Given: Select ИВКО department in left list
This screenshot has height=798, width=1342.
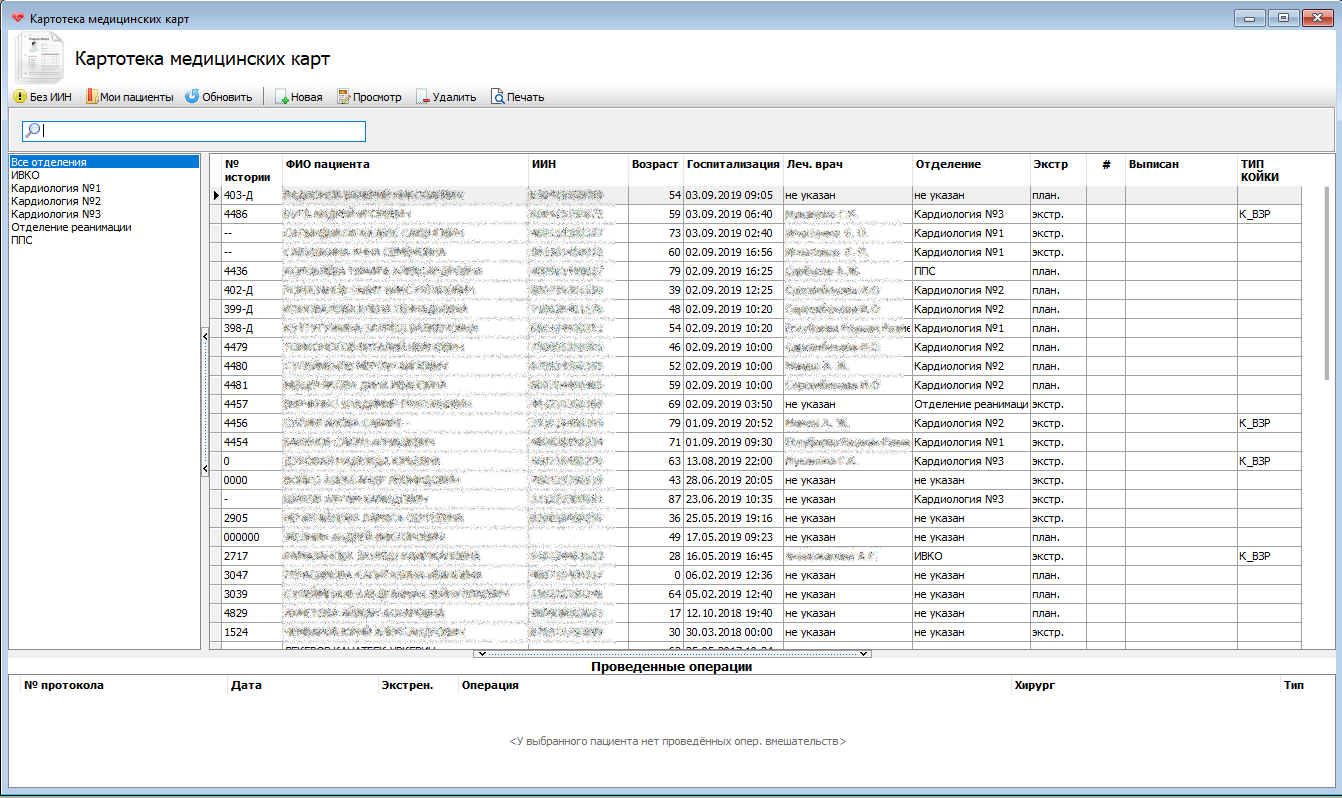Looking at the screenshot, I should [104, 175].
